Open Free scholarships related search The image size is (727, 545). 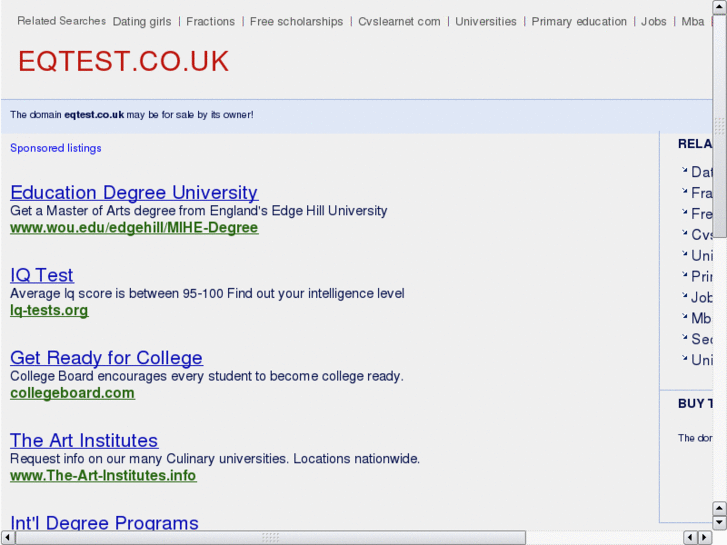[296, 22]
